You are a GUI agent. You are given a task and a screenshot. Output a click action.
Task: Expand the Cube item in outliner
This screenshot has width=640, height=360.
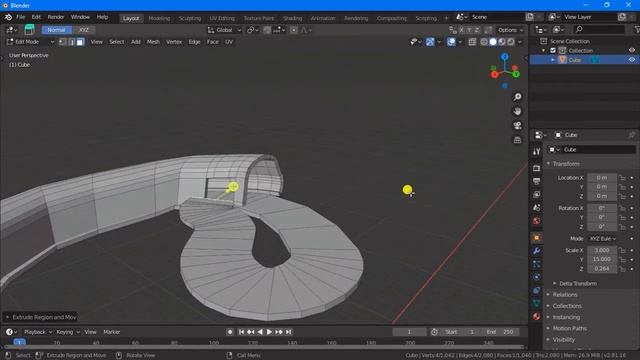pos(553,60)
